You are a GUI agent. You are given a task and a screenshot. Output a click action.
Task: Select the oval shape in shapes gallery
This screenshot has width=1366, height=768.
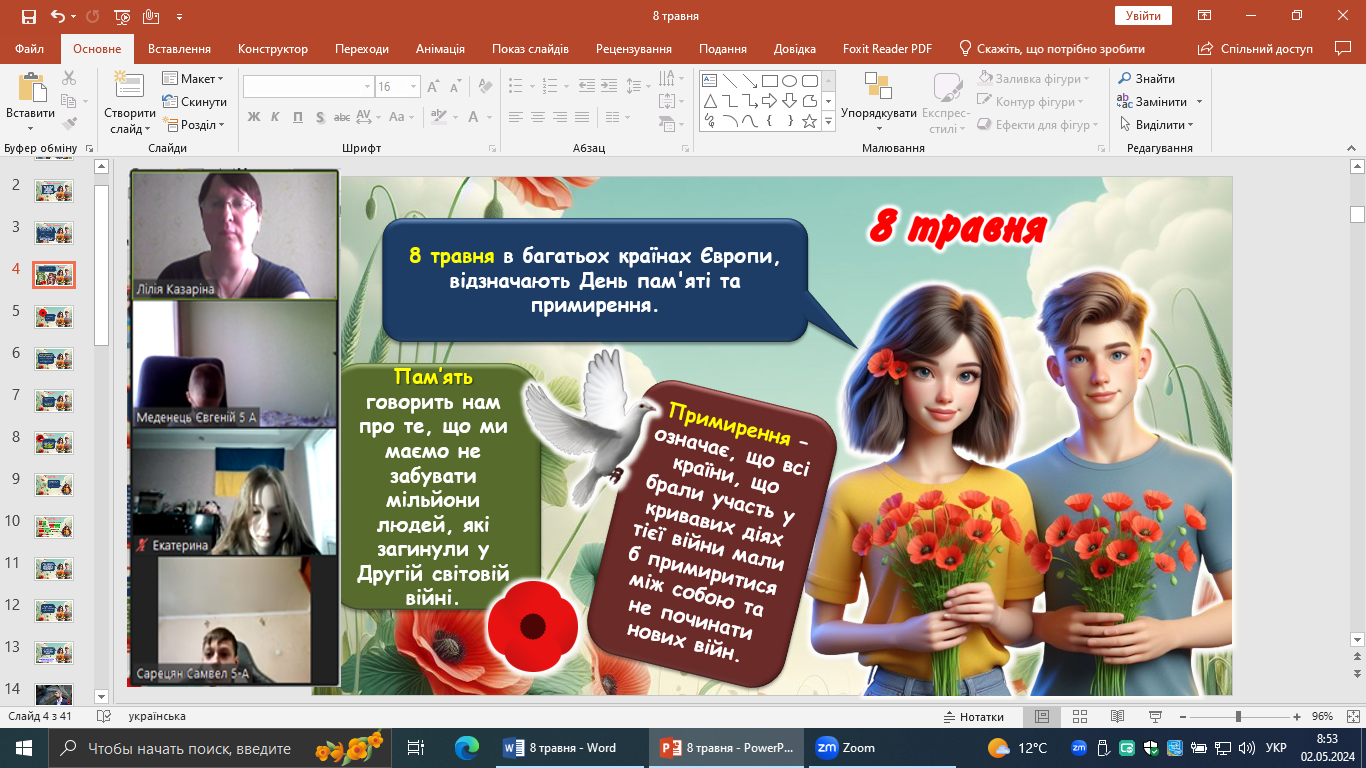click(789, 81)
